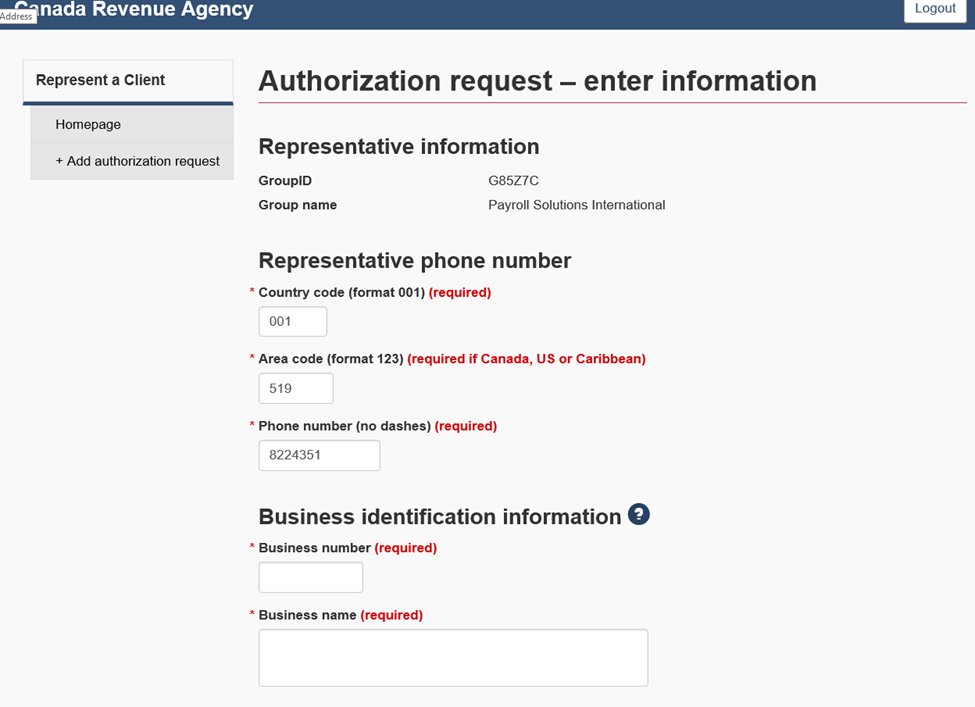Click the Address tooltip in the top-left corner
This screenshot has width=975, height=707.
[17, 16]
